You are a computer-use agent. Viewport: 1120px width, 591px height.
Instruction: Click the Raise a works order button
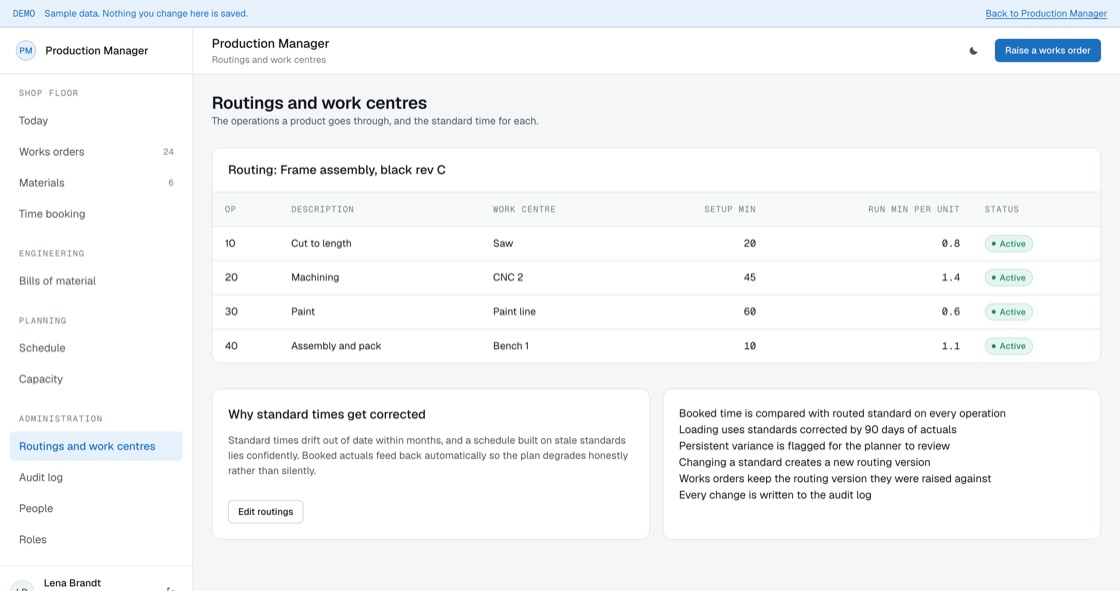click(1047, 51)
